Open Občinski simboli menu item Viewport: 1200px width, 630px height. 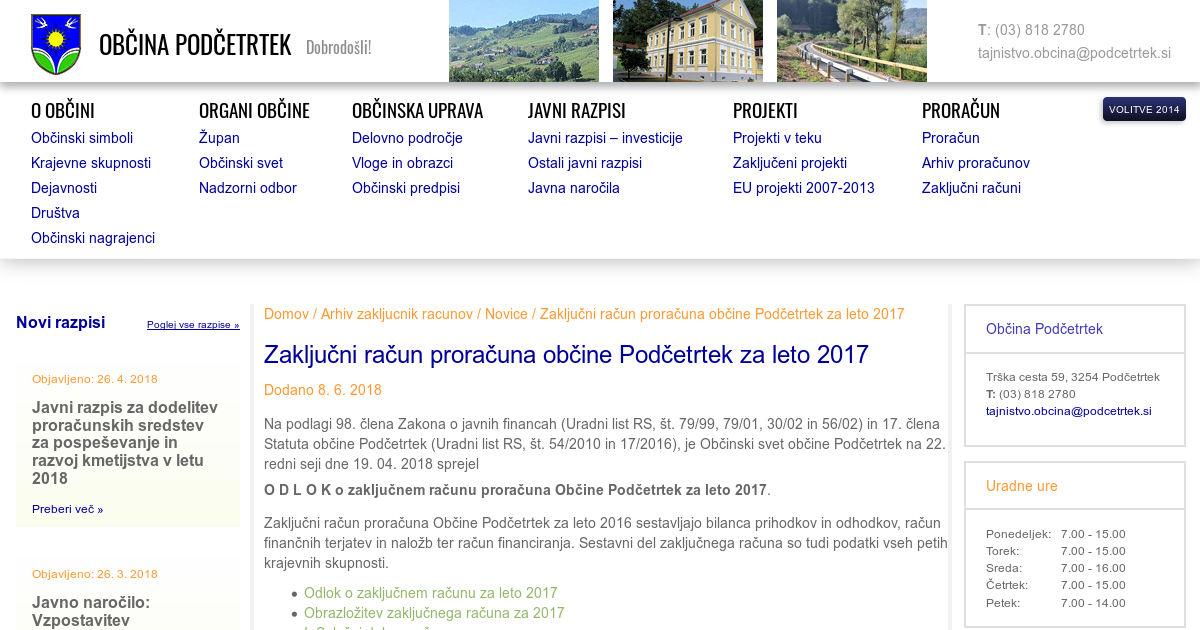(82, 138)
